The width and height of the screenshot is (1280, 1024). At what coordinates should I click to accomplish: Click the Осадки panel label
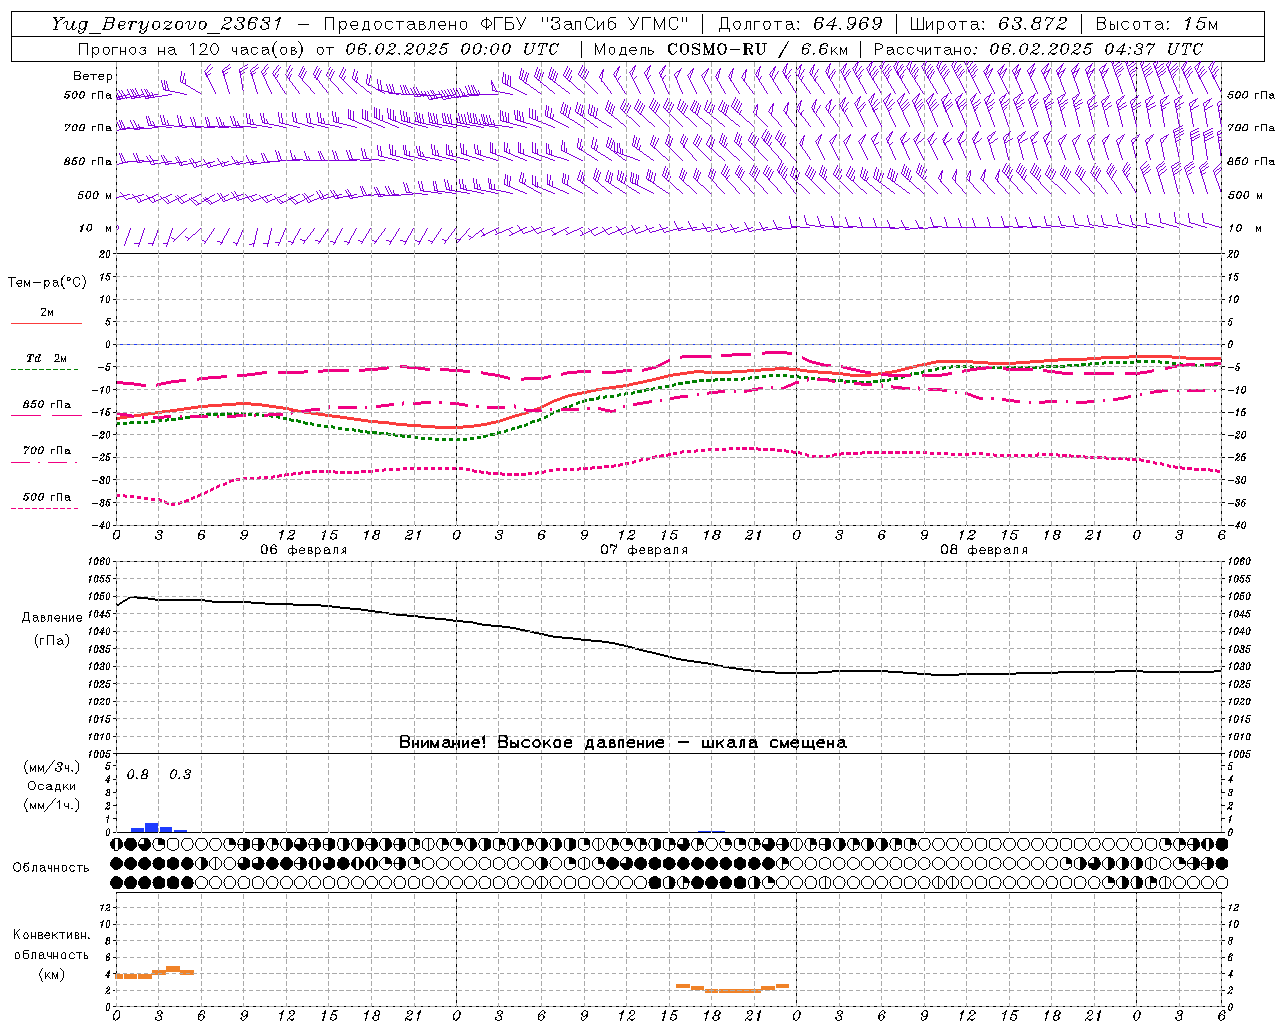[52, 786]
